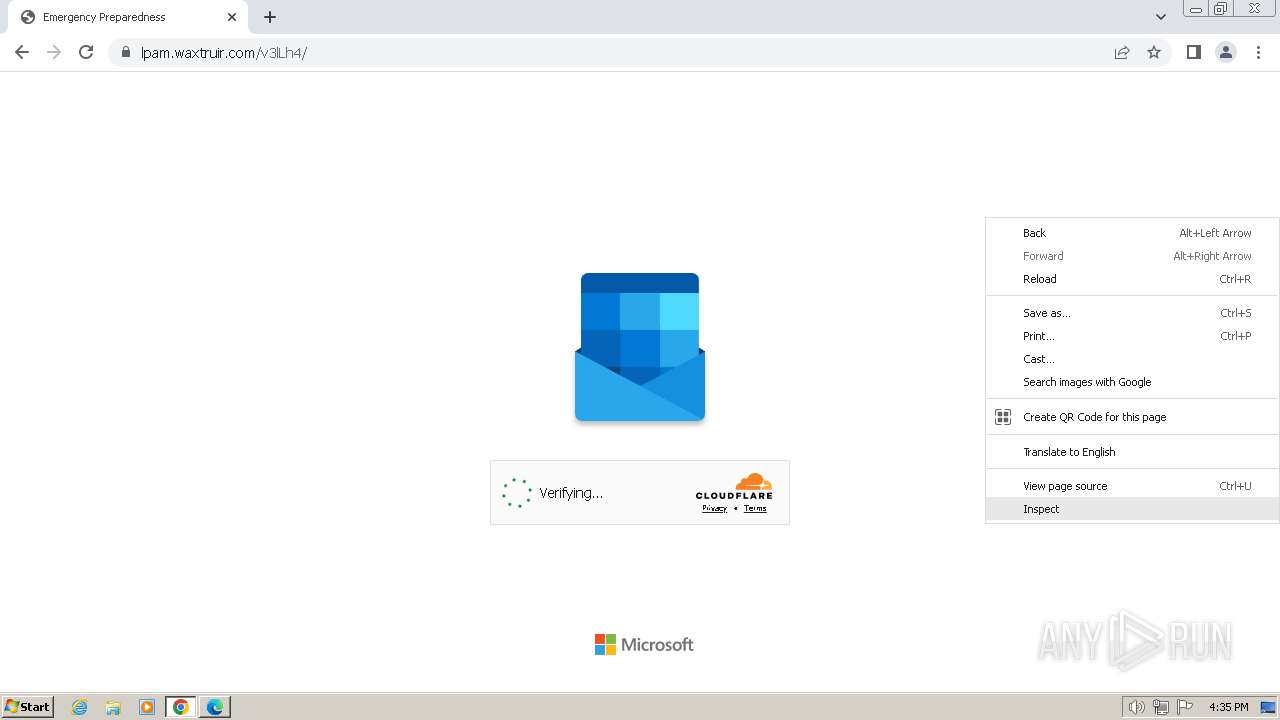The image size is (1280, 720).
Task: Click the share page icon
Action: (x=1122, y=52)
